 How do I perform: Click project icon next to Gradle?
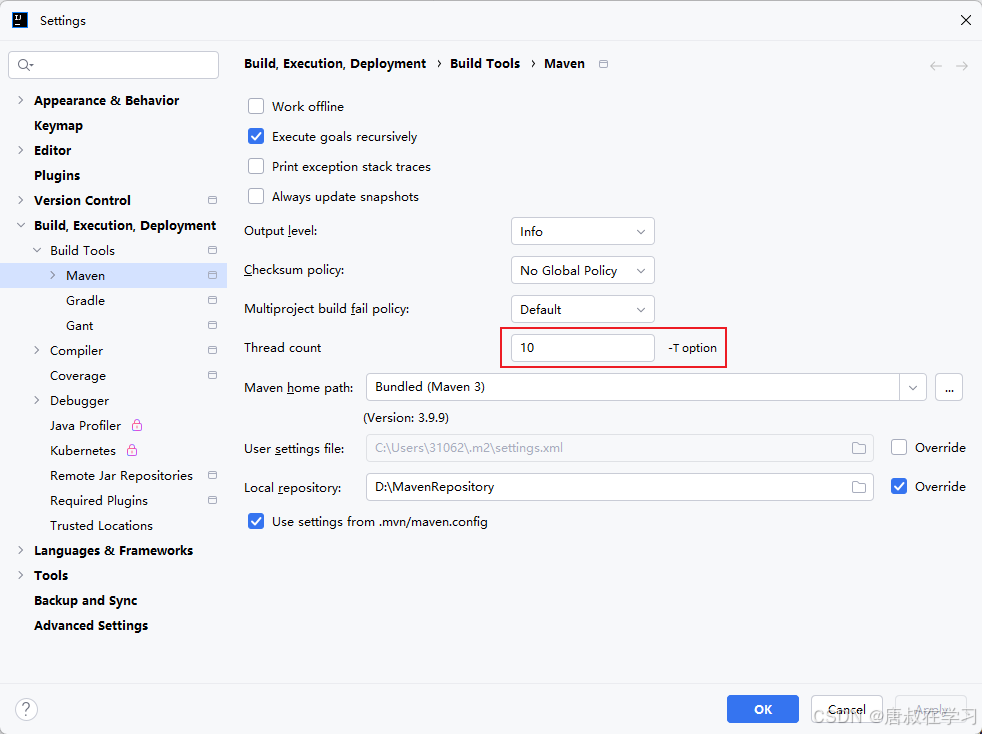coord(212,301)
